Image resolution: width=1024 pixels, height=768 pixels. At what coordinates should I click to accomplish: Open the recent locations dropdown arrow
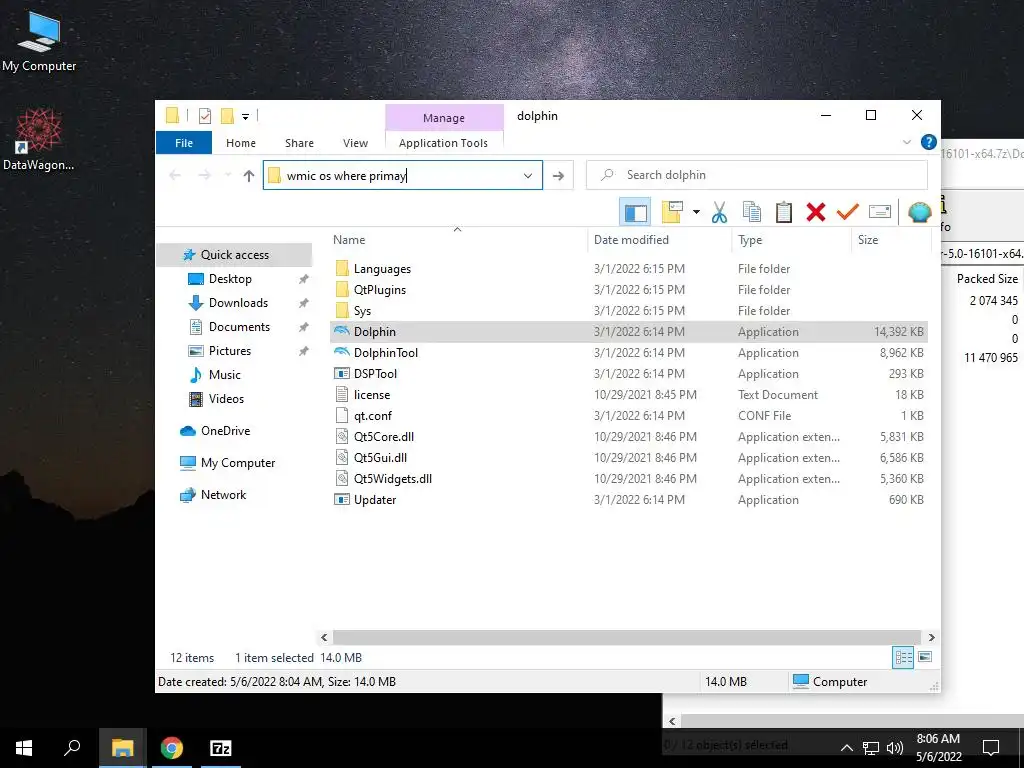[x=228, y=175]
